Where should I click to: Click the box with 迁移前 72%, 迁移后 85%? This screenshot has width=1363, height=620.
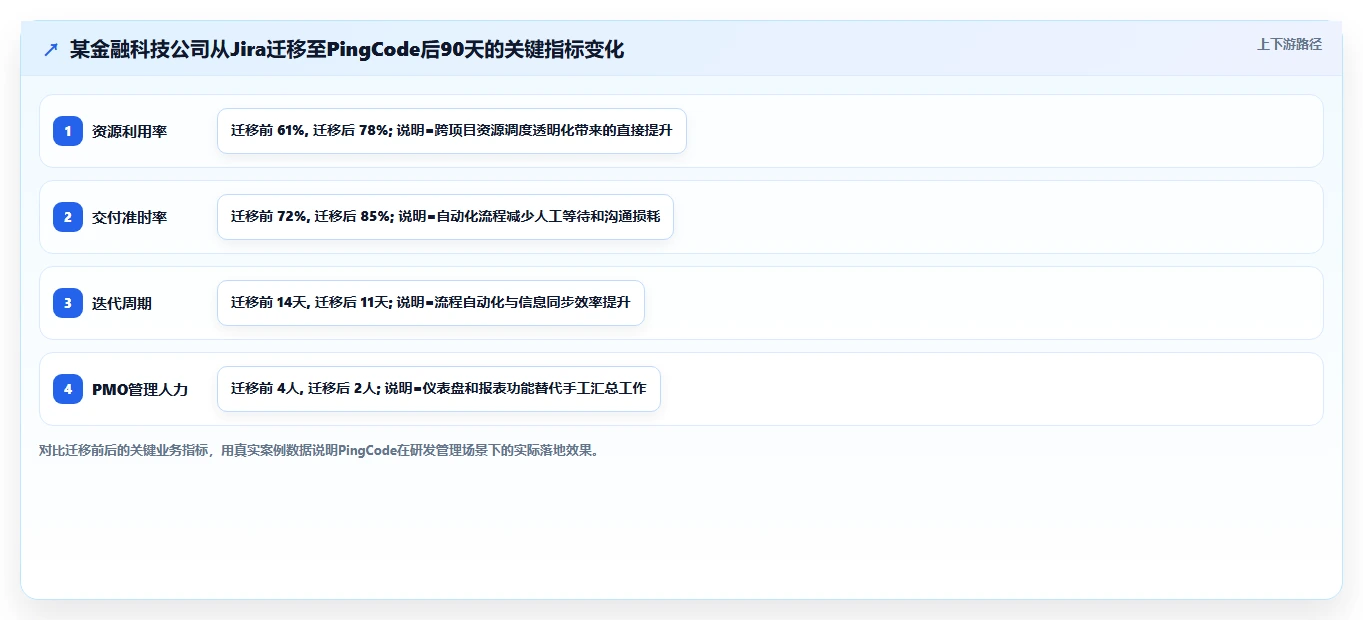click(x=445, y=217)
